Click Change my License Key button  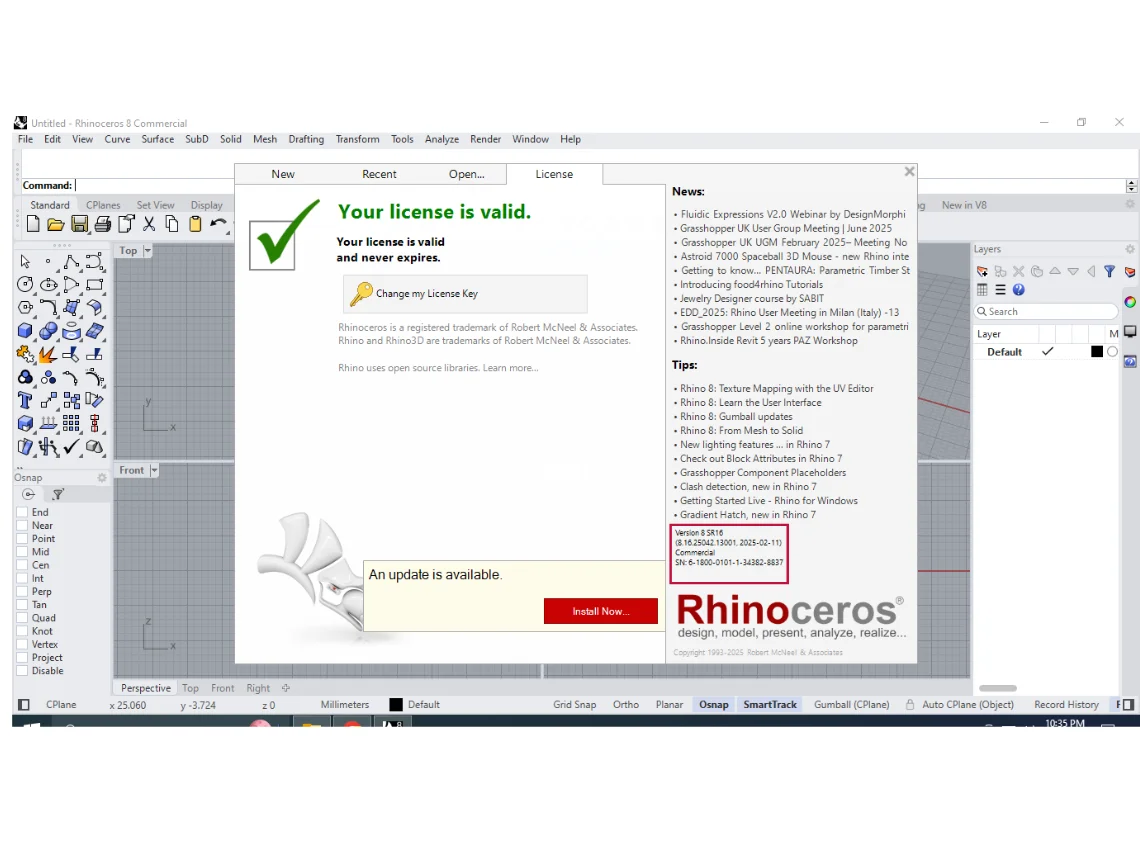click(x=465, y=294)
